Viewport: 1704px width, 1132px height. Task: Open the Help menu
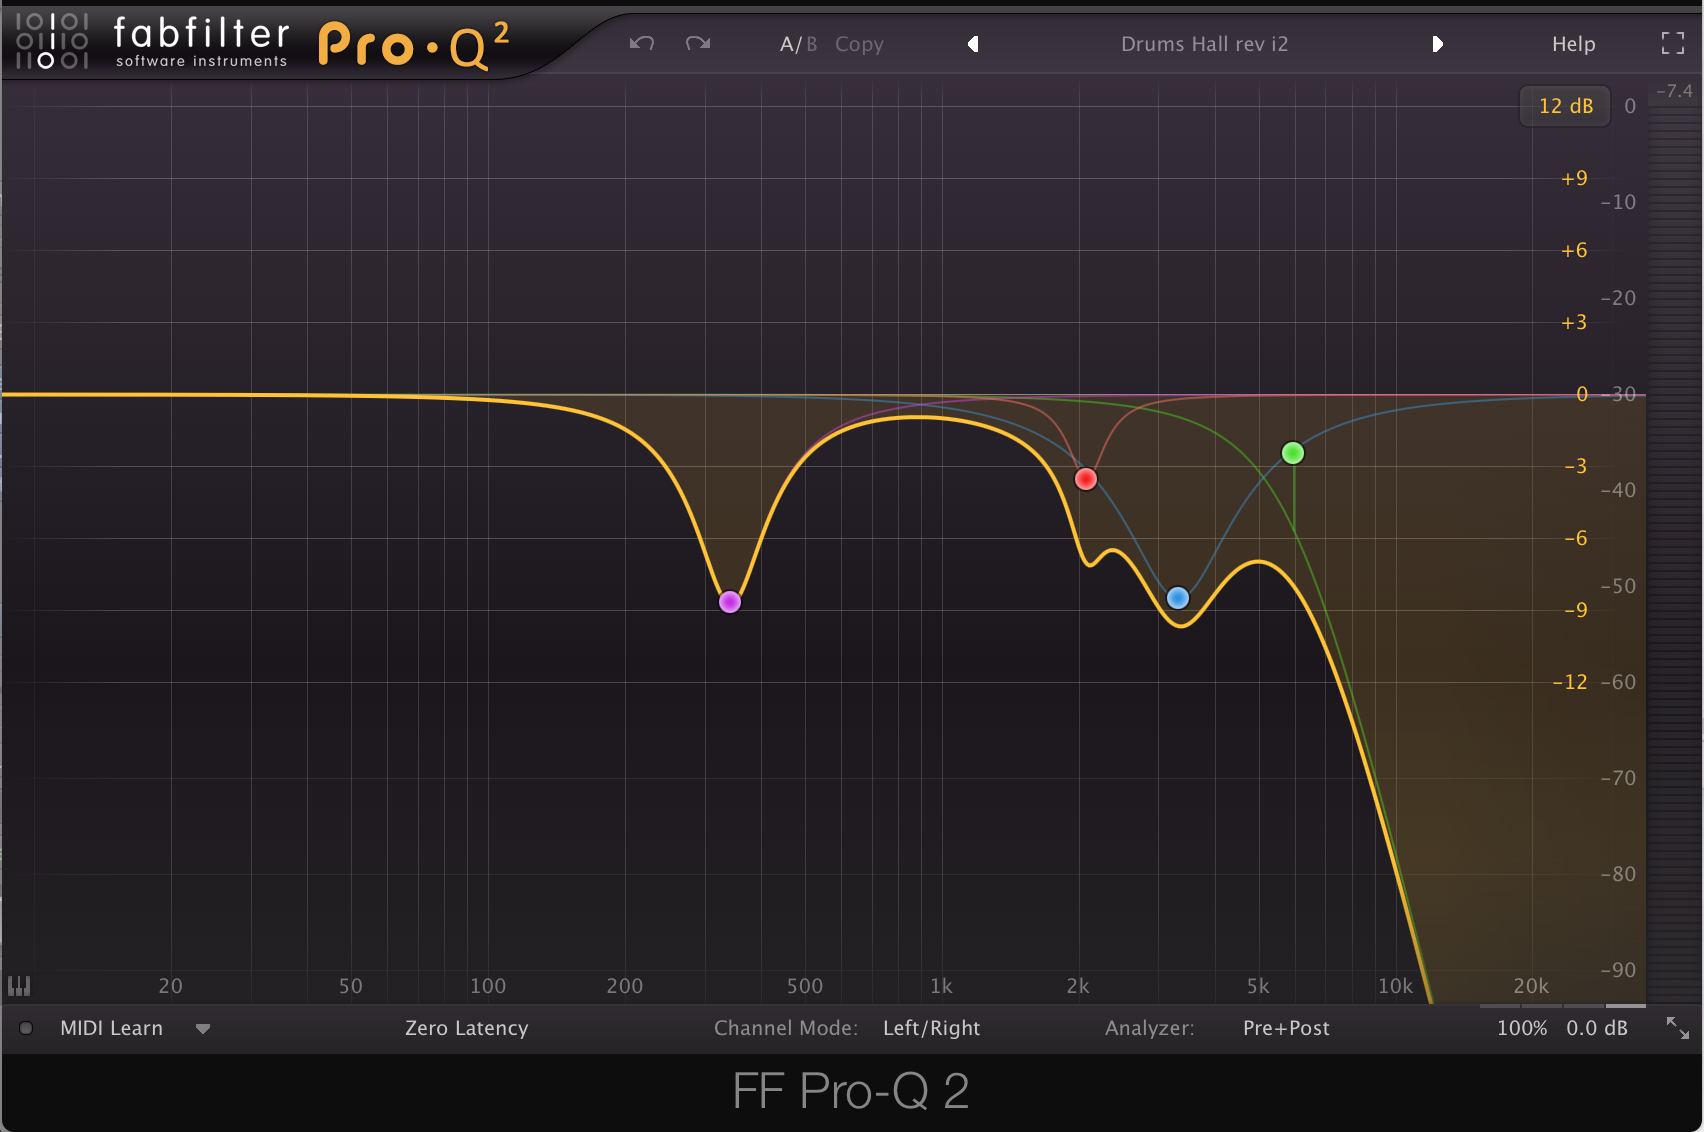[1573, 44]
